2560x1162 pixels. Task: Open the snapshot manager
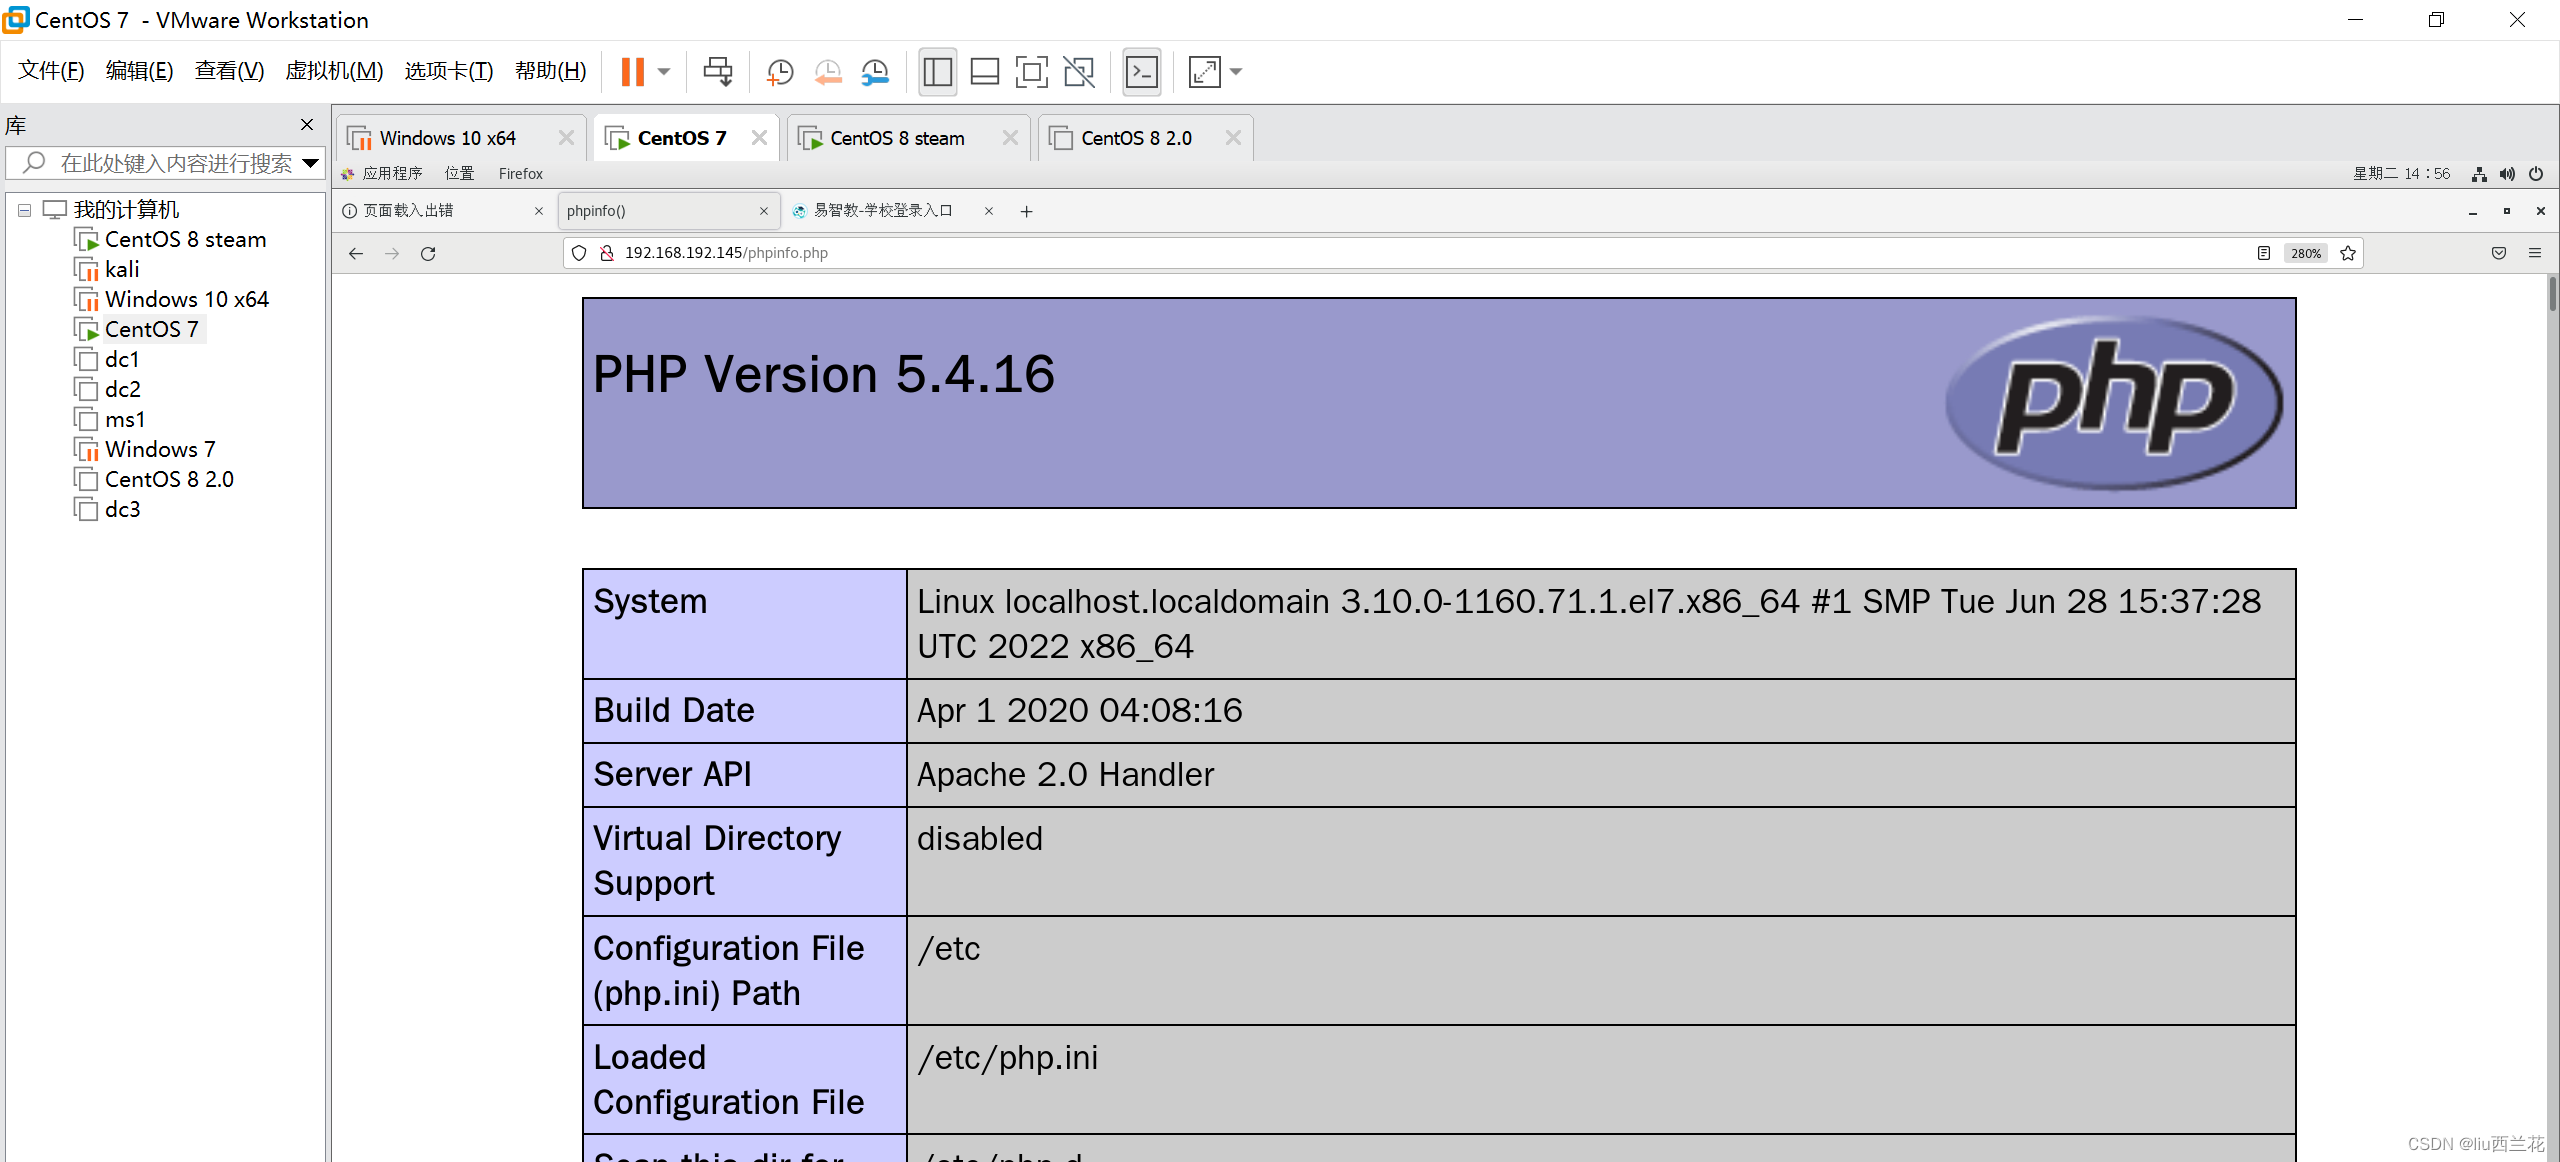point(875,71)
